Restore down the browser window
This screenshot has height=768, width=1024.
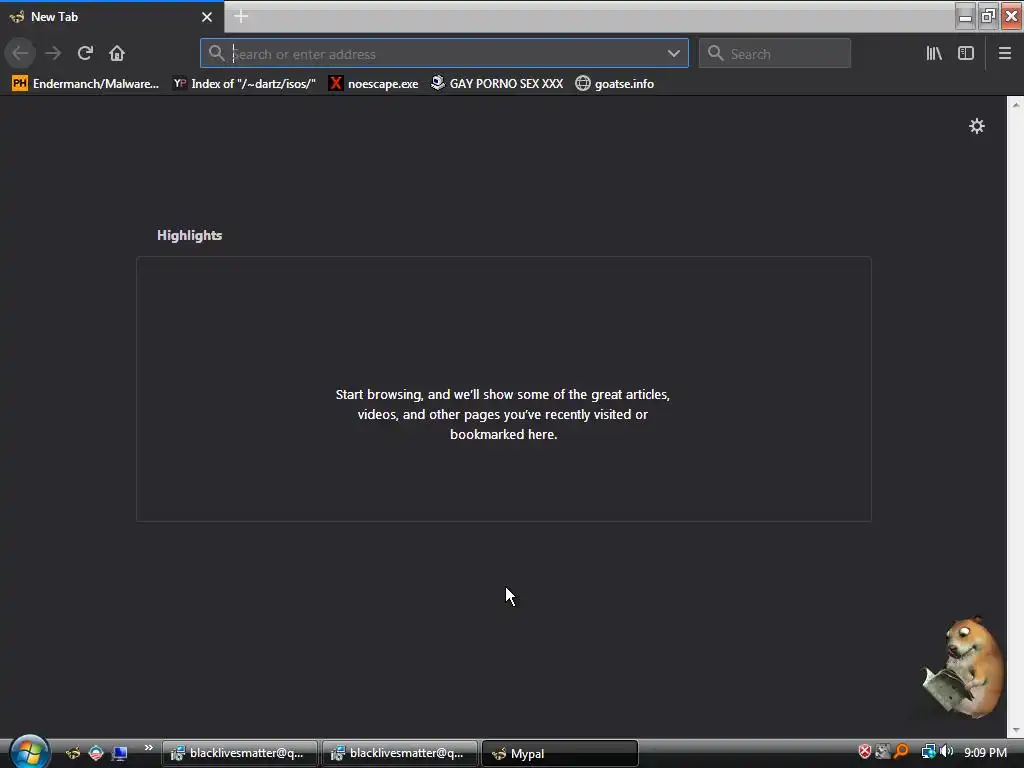pyautogui.click(x=988, y=16)
